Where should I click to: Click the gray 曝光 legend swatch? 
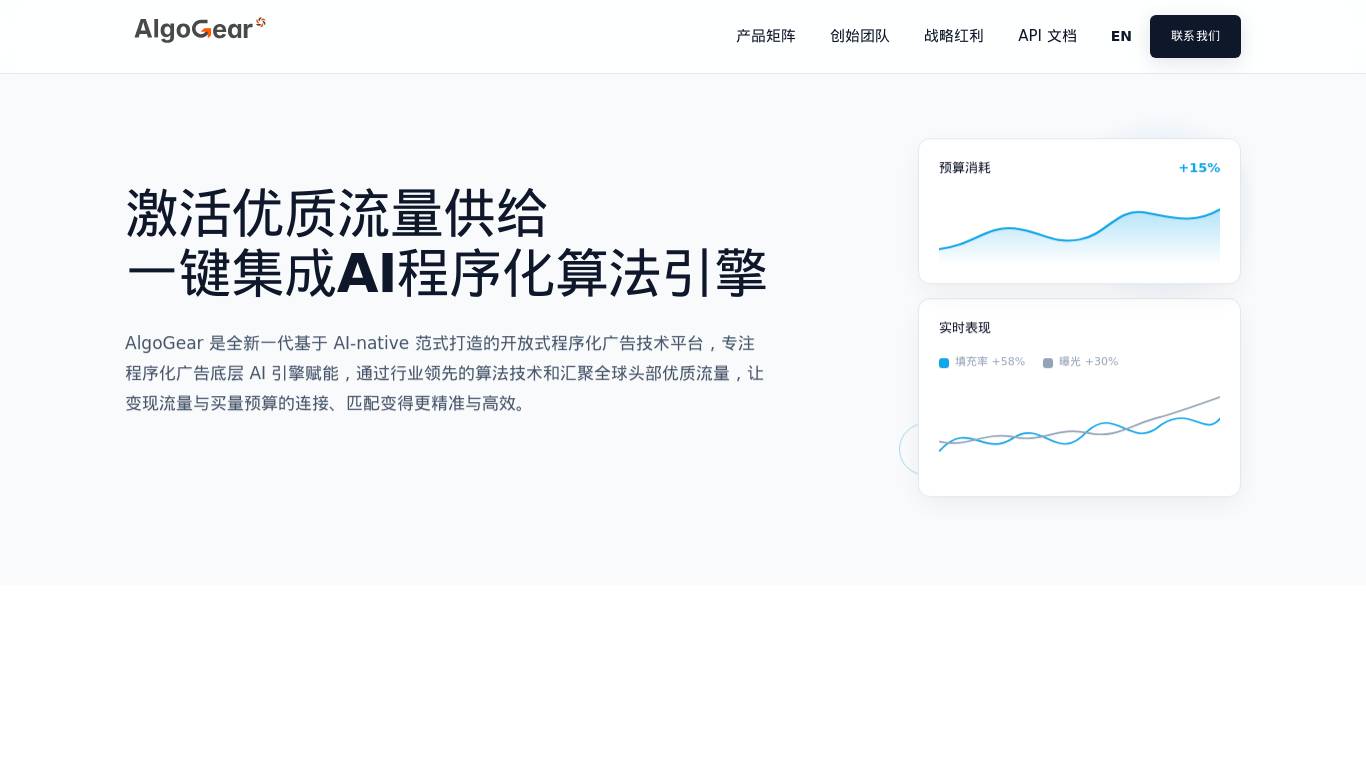(1048, 363)
